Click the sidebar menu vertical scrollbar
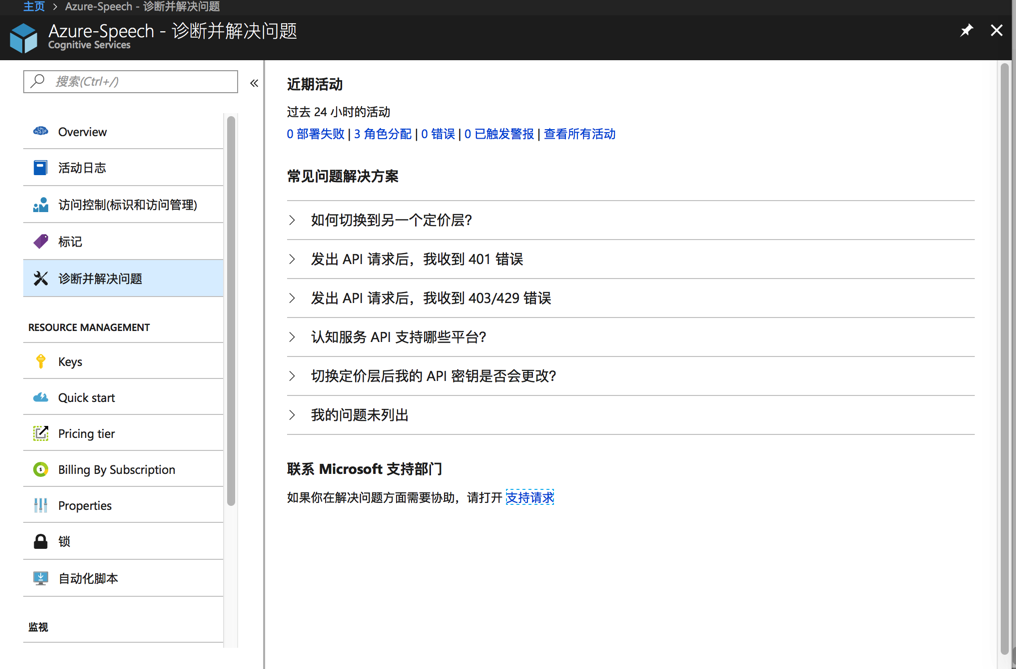1016x669 pixels. 231,311
